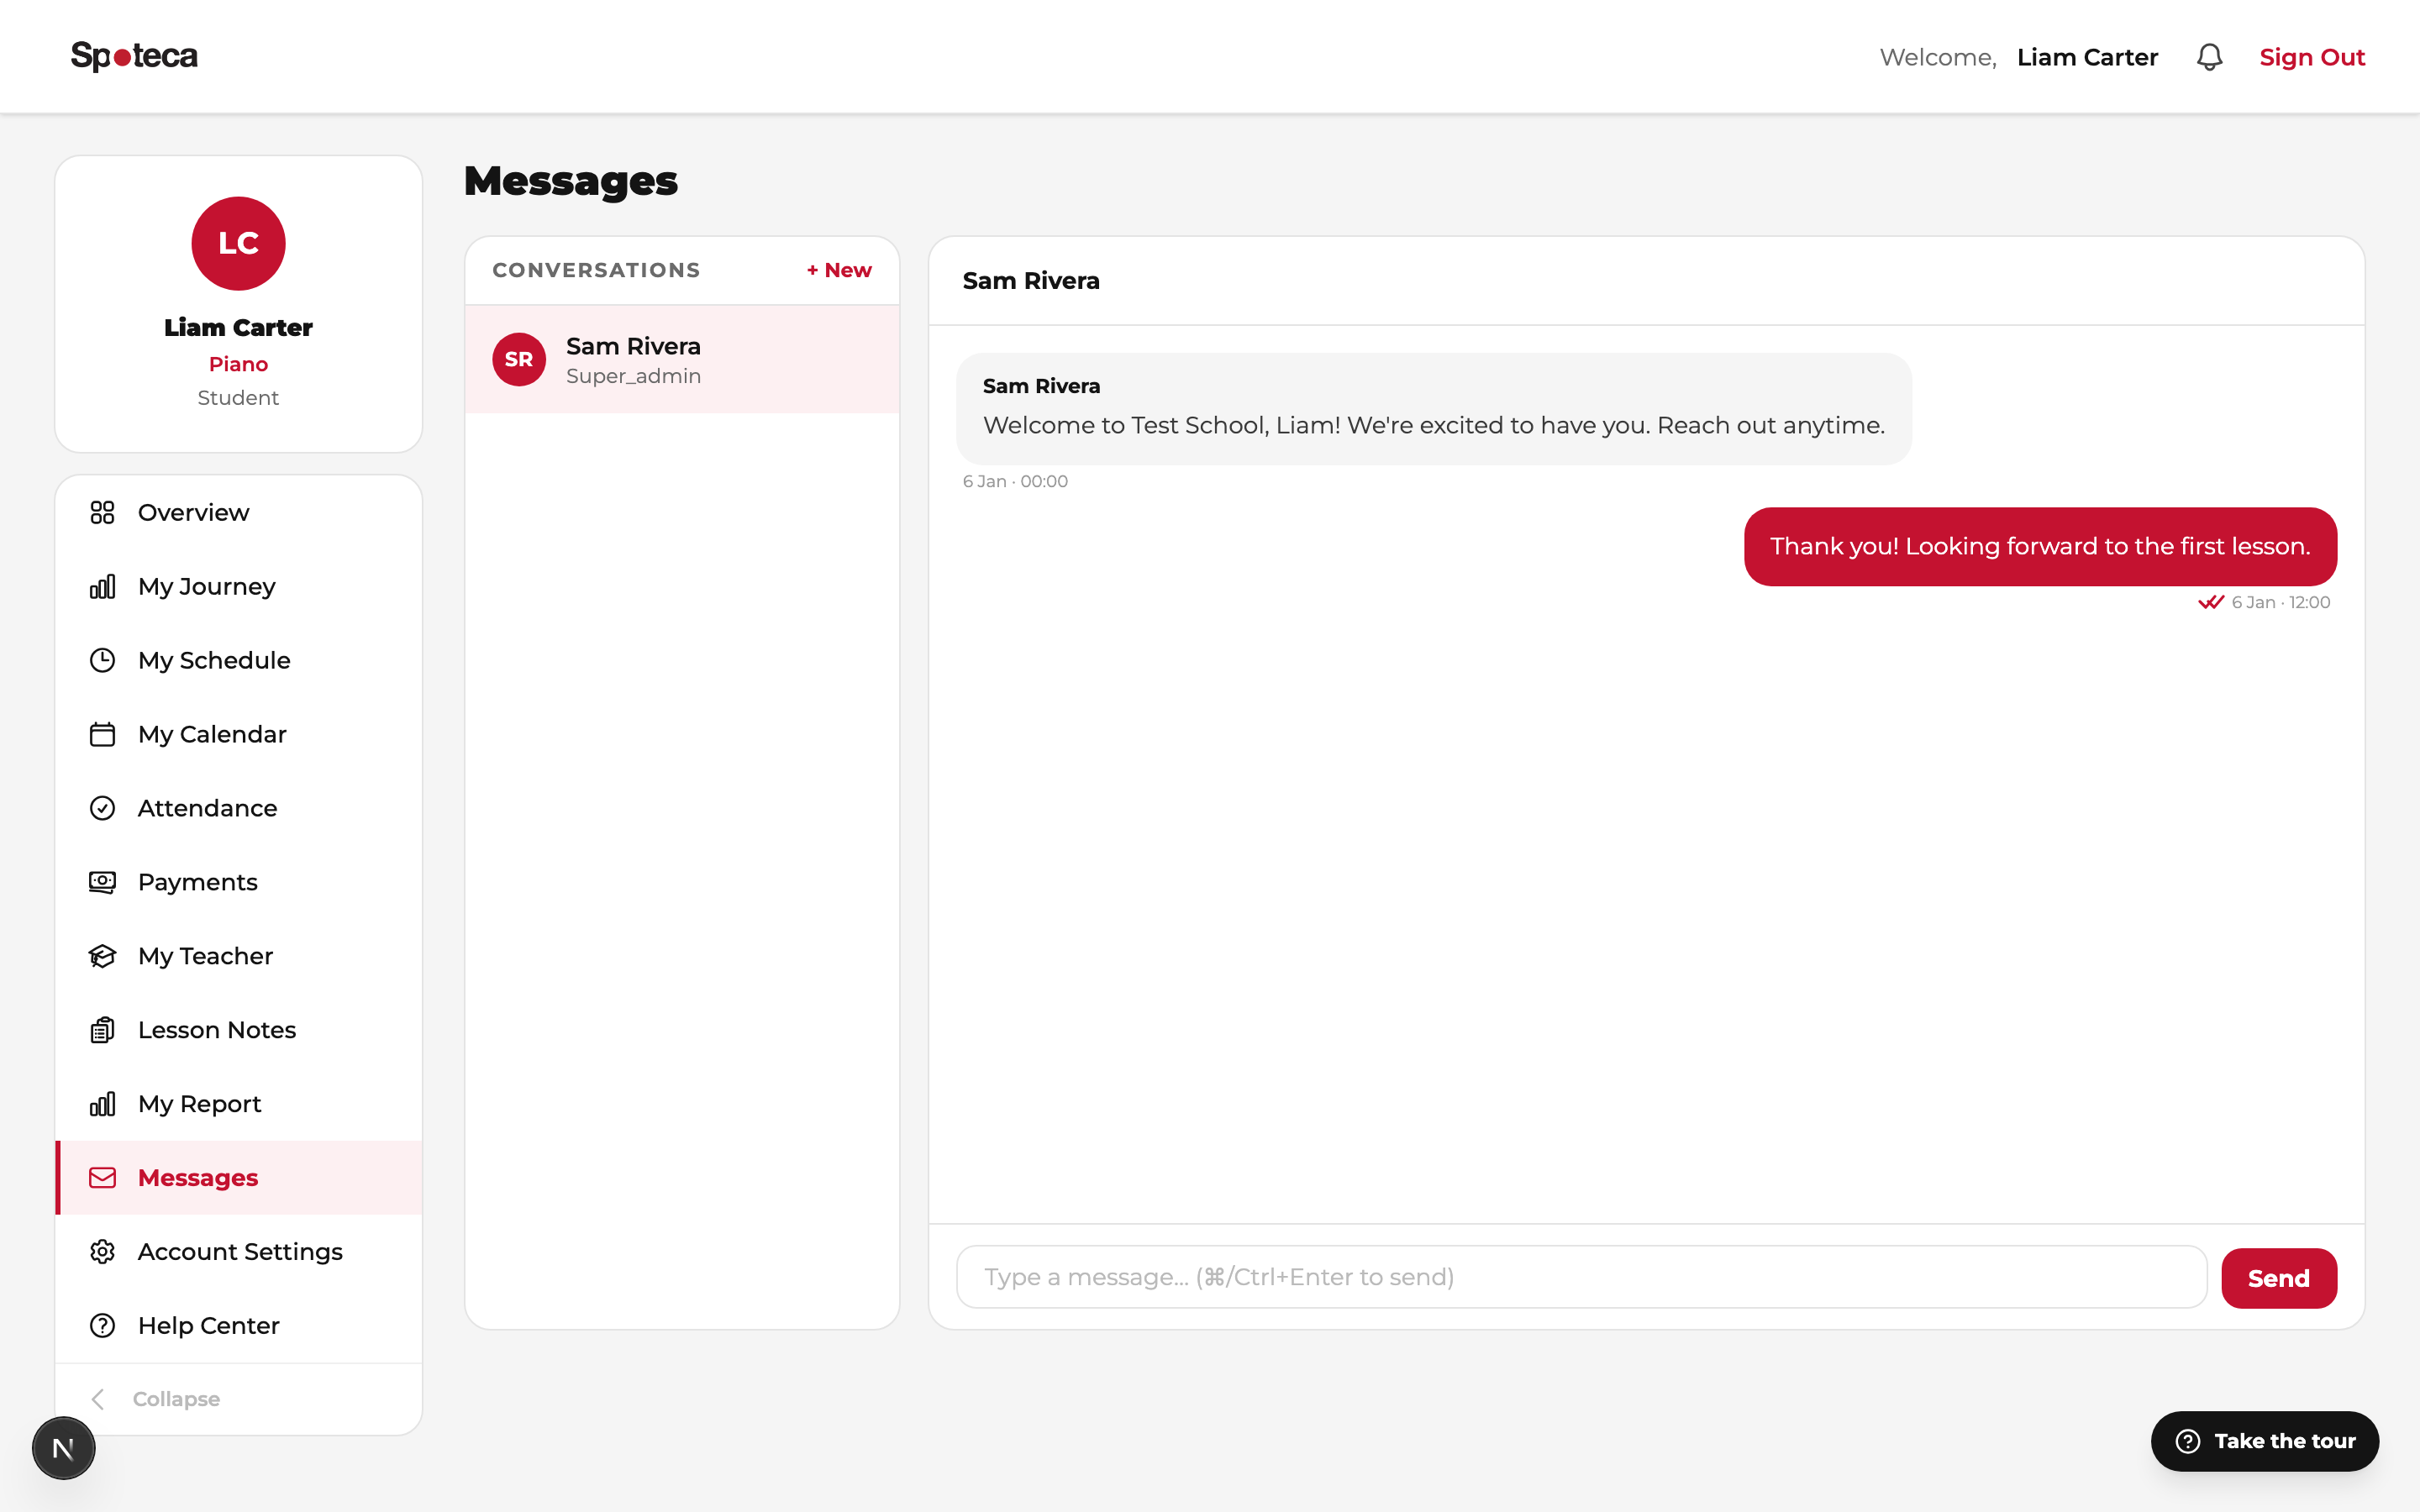View Lesson Notes
The image size is (2420, 1512).
click(x=239, y=1030)
